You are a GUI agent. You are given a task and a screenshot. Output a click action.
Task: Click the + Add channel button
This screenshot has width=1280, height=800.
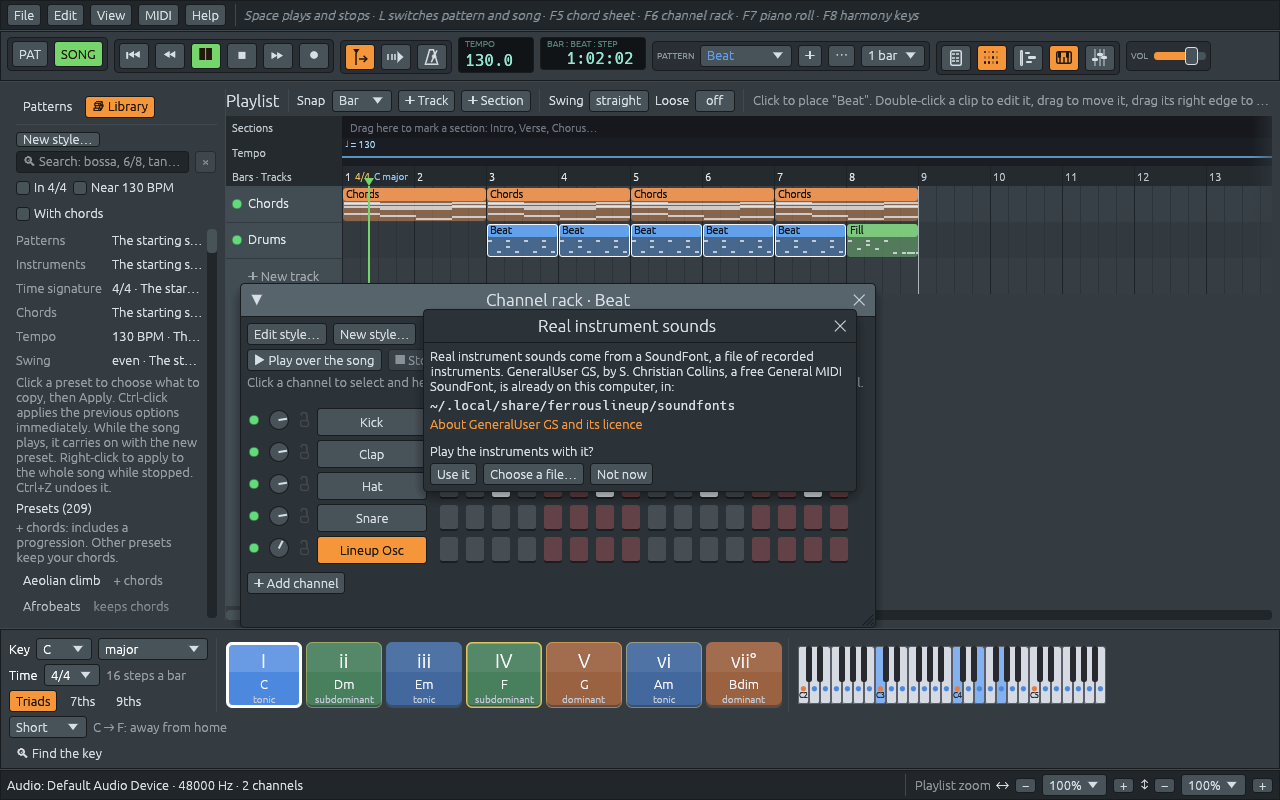click(296, 583)
